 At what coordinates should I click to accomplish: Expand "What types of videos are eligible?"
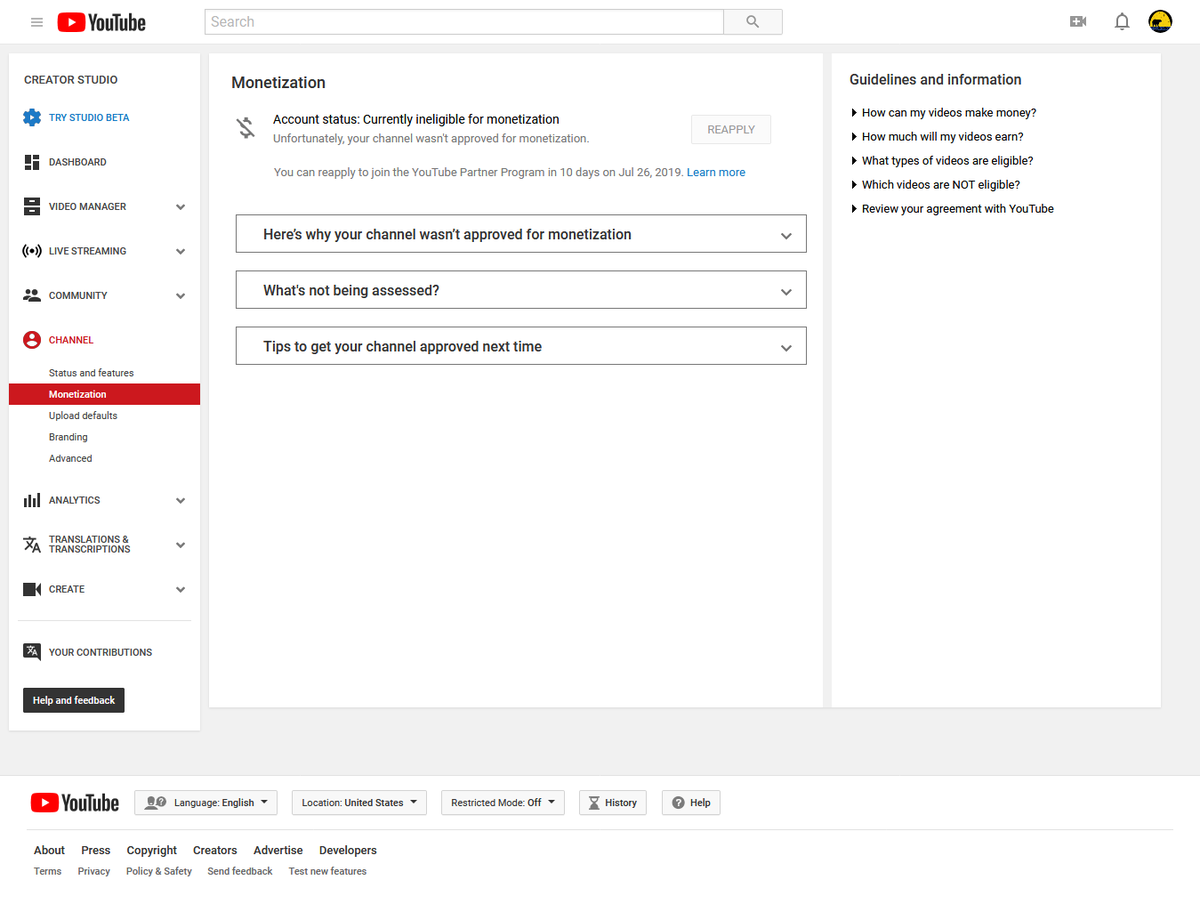click(x=942, y=161)
